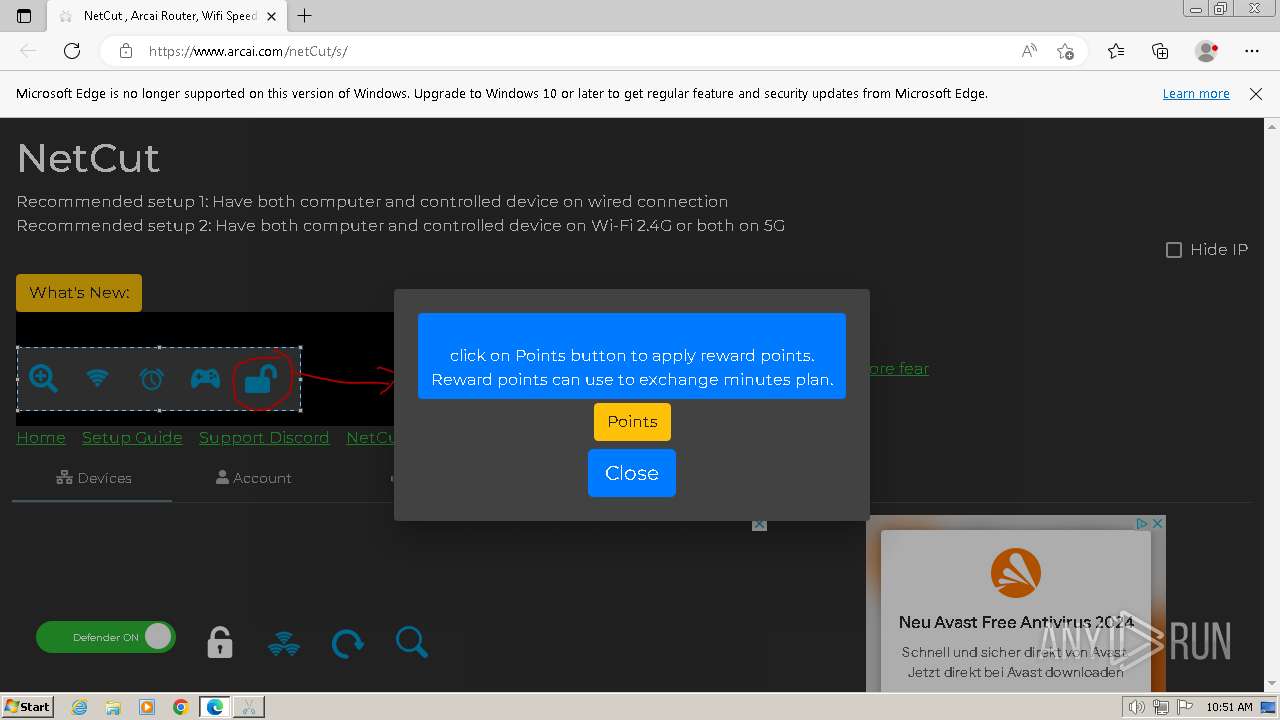This screenshot has height=720, width=1280.
Task: Close the reward points dialog
Action: (x=632, y=473)
